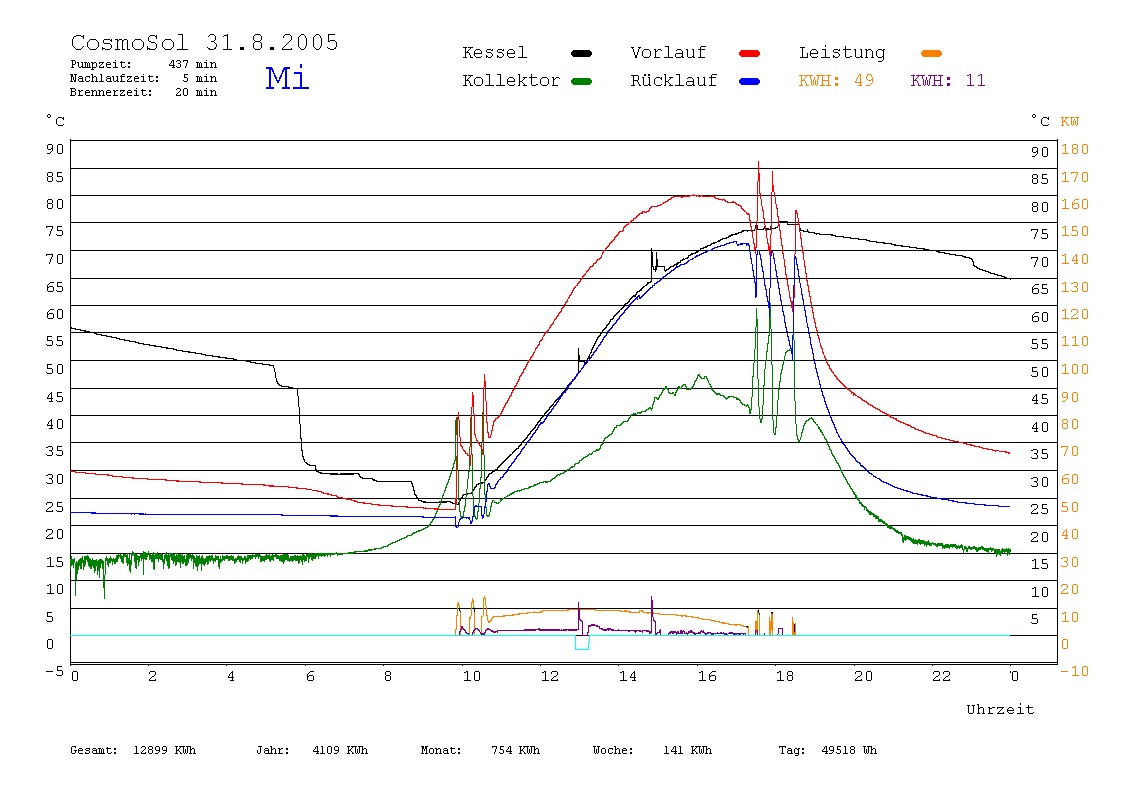
Task: Click the "Jahr:" footer label
Action: (272, 750)
